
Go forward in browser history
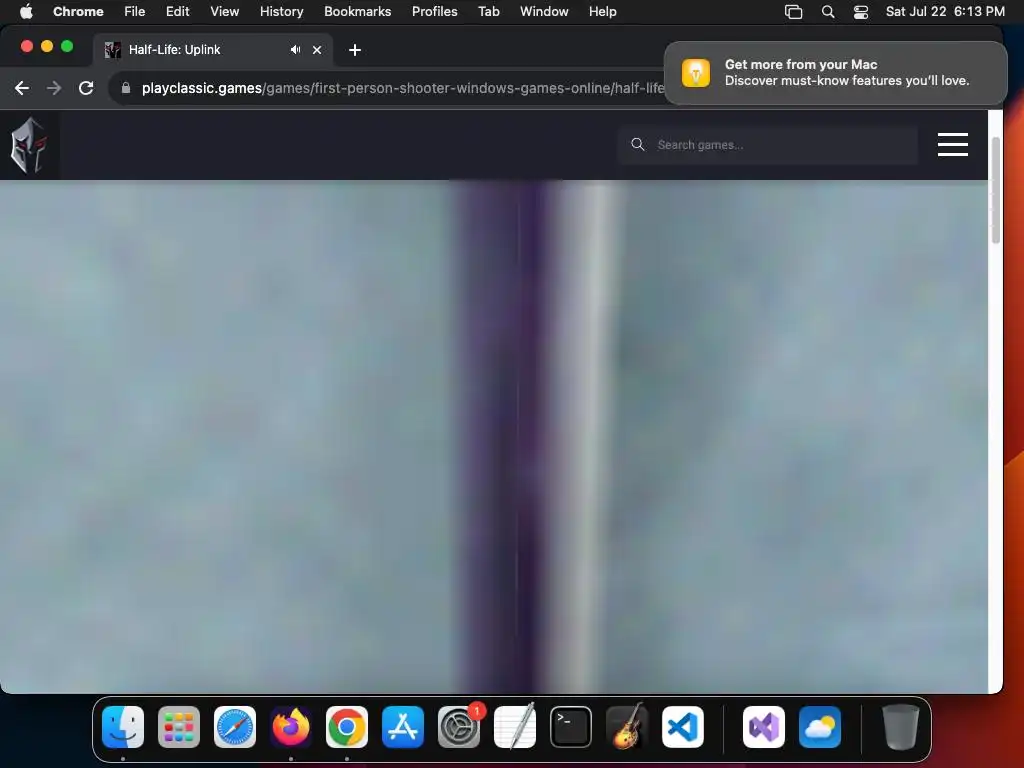[x=54, y=88]
